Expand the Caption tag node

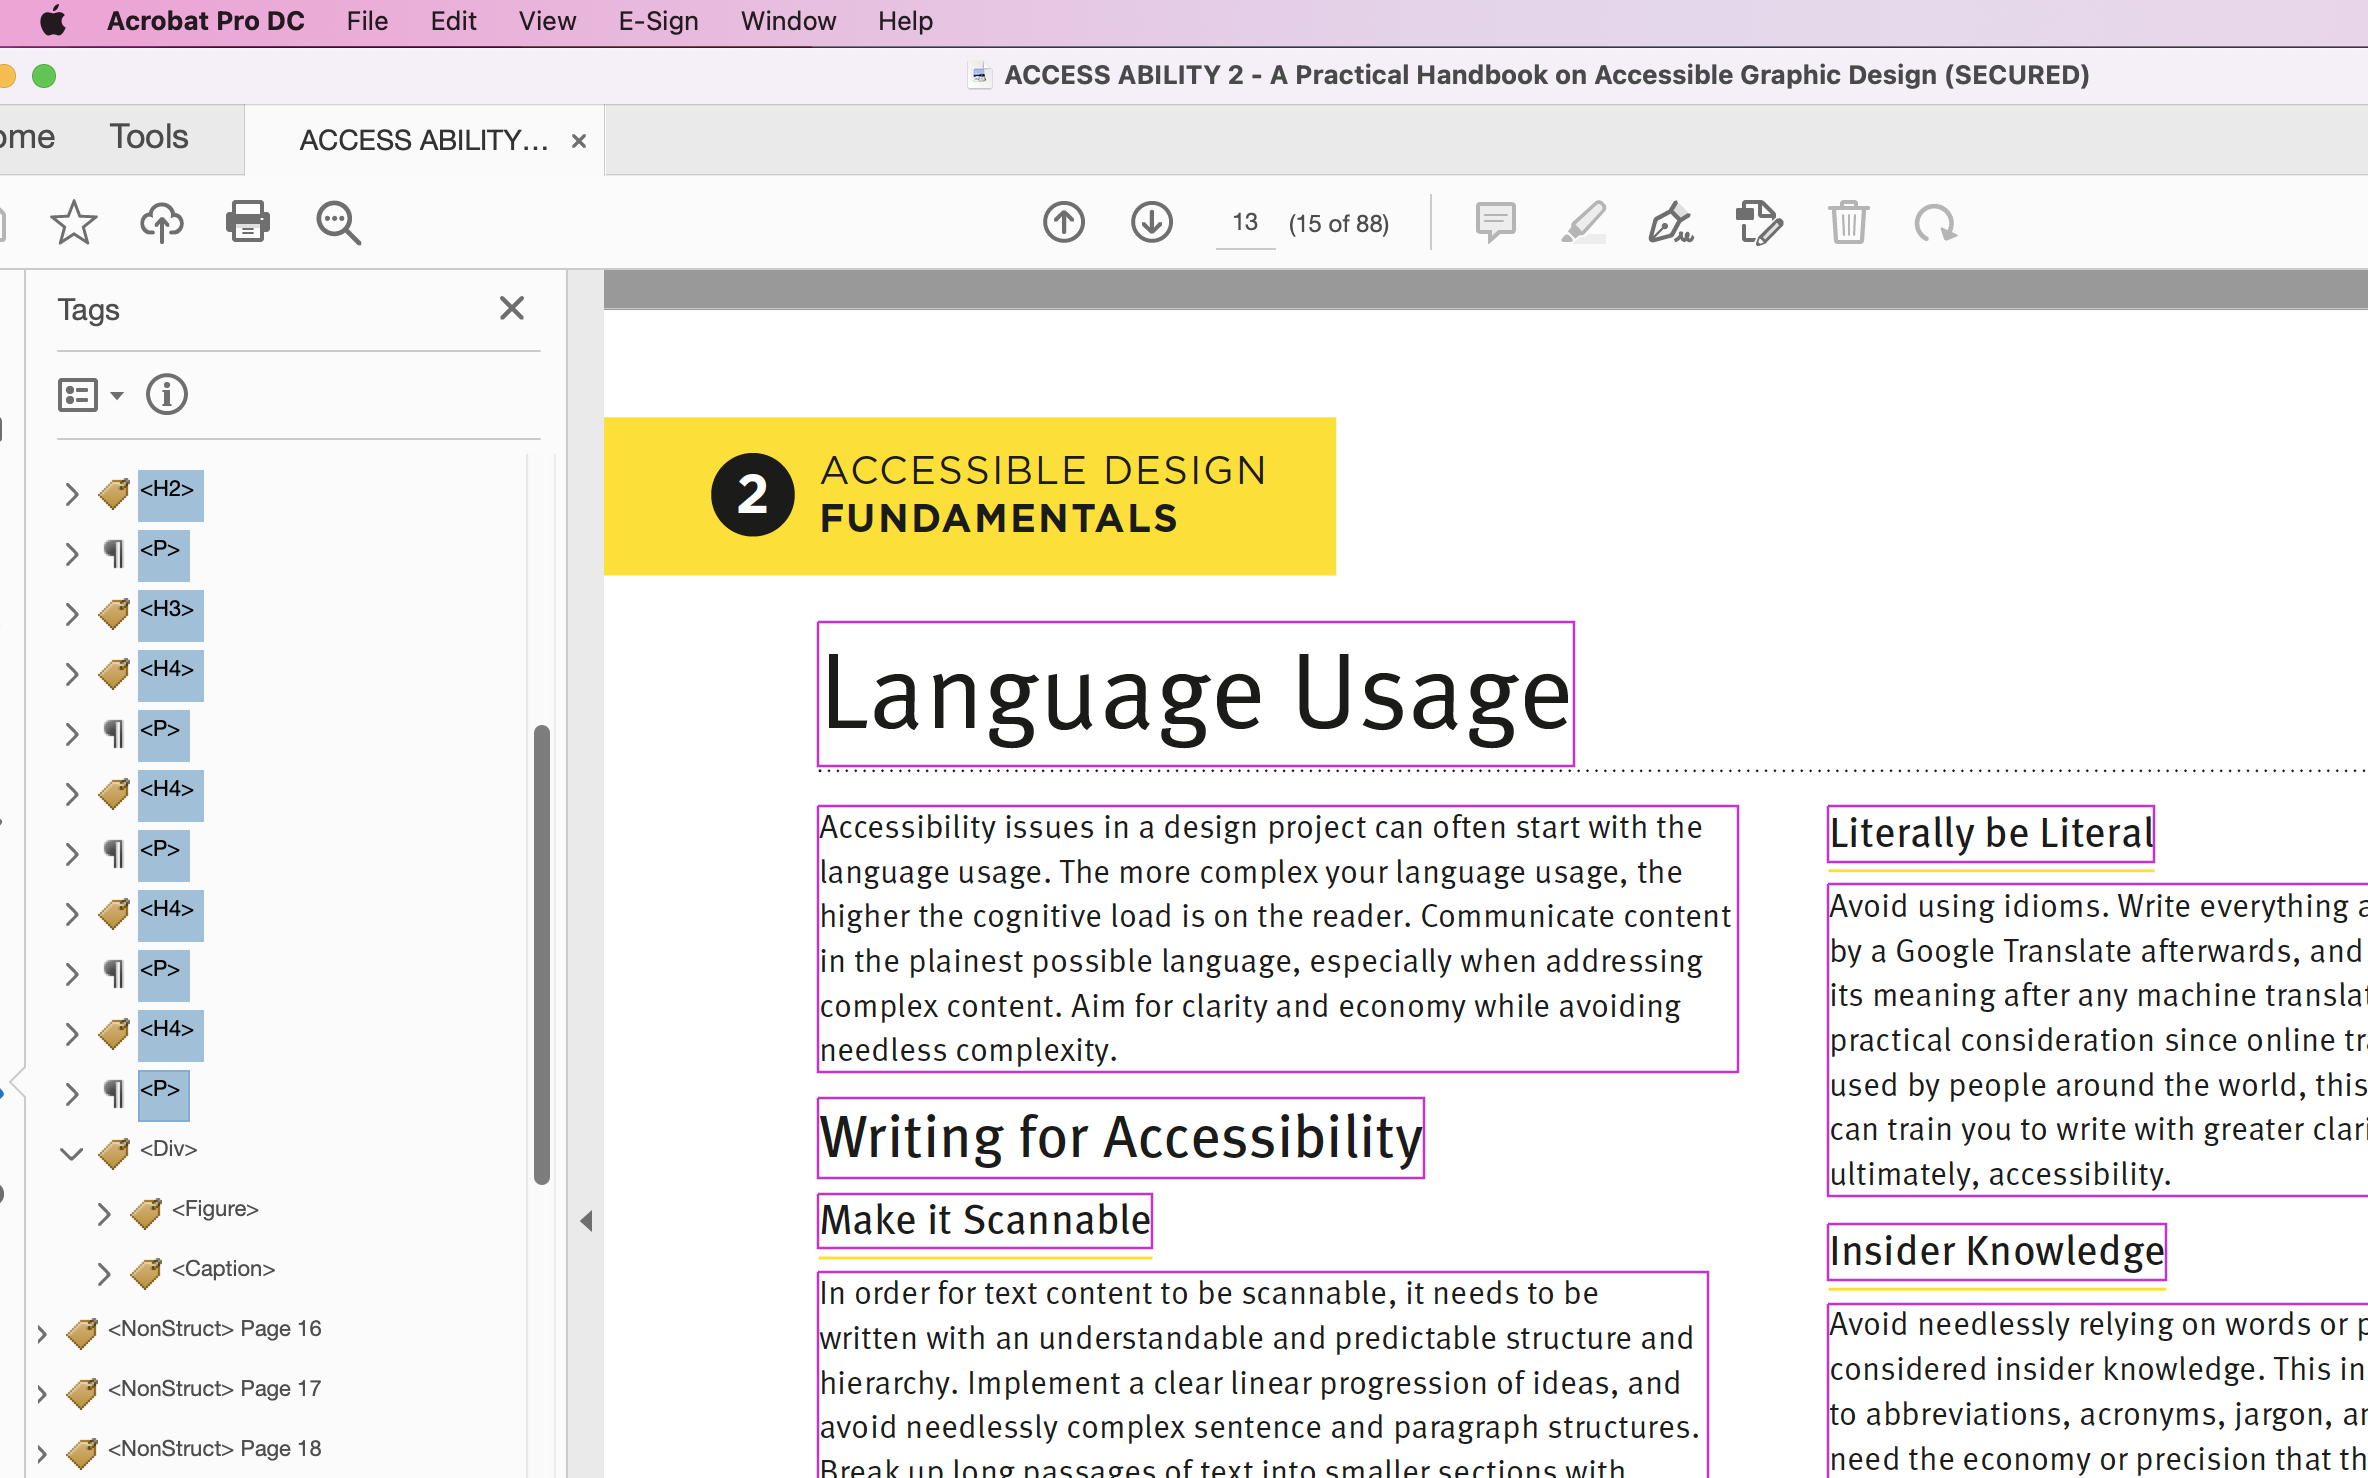click(x=103, y=1273)
